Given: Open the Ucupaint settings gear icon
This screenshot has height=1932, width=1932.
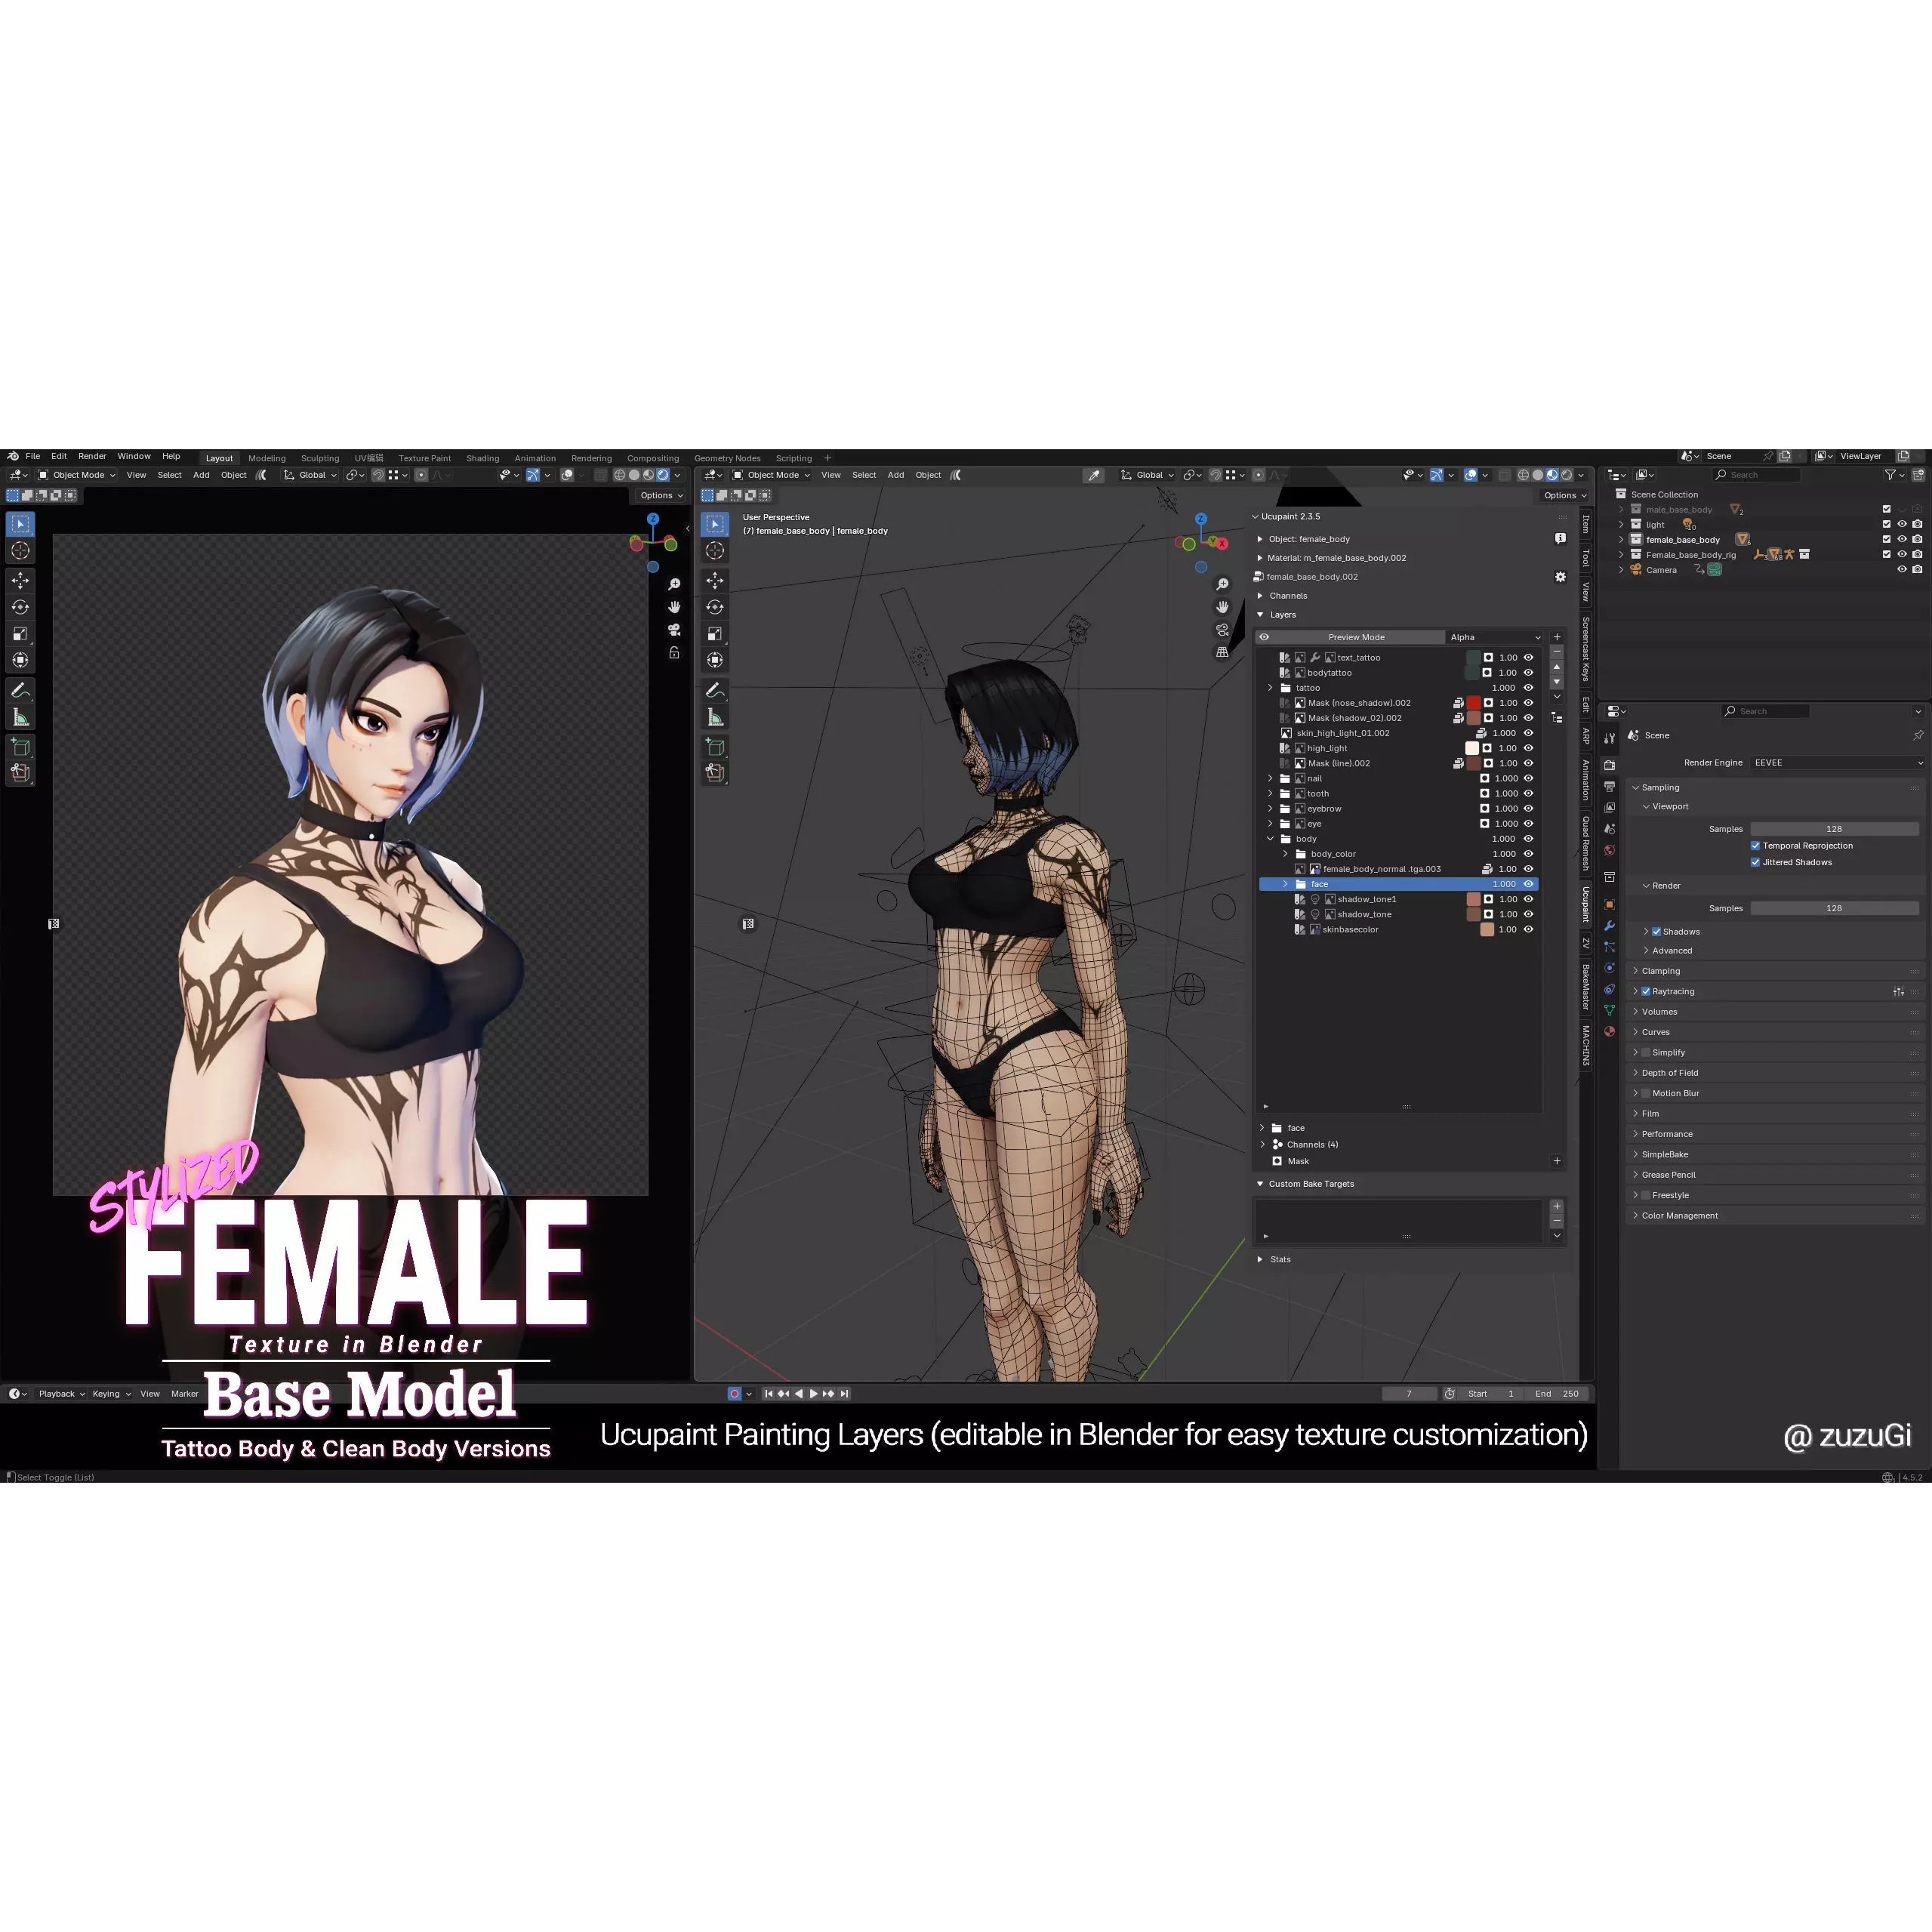Looking at the screenshot, I should pos(1560,577).
